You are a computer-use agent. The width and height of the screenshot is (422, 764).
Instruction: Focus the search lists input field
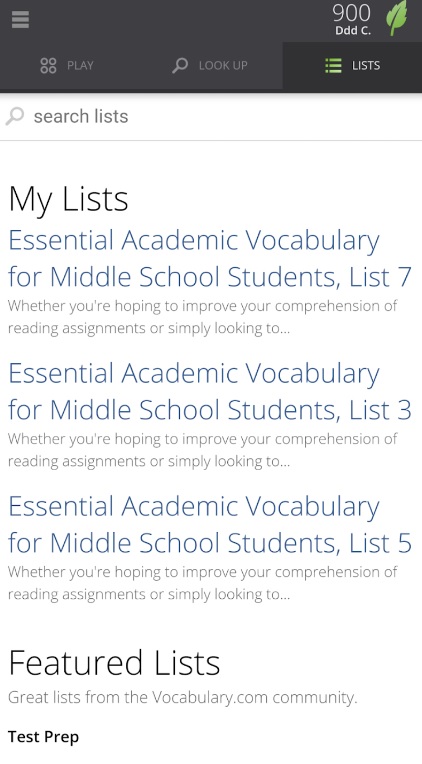pyautogui.click(x=211, y=116)
